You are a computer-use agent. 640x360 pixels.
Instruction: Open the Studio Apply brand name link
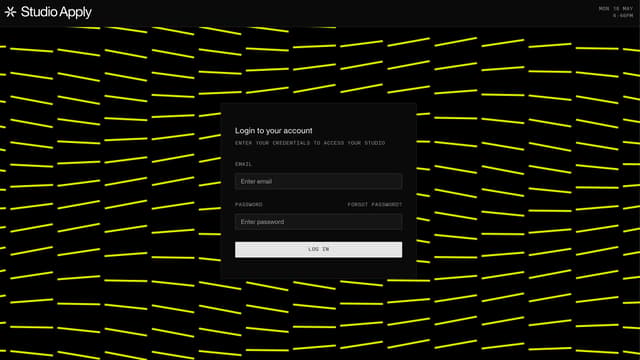[56, 12]
